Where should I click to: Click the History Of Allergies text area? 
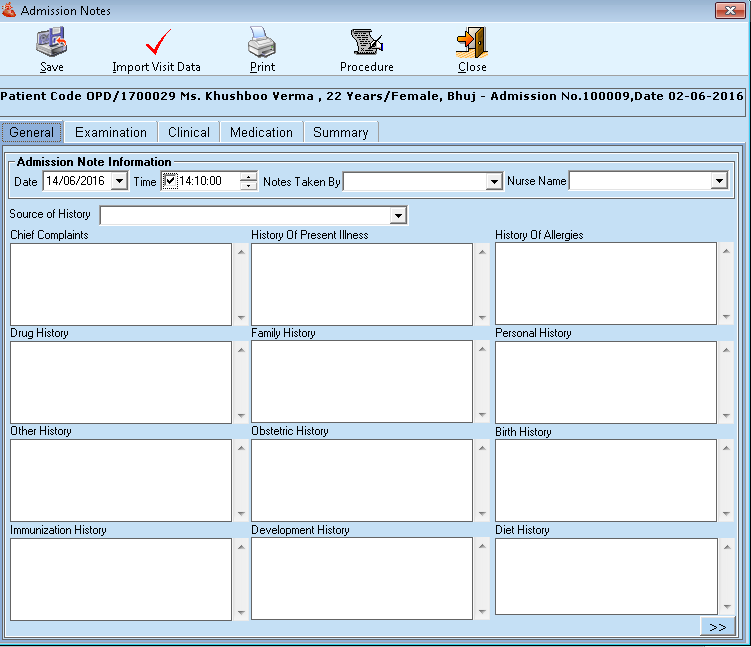pyautogui.click(x=605, y=283)
